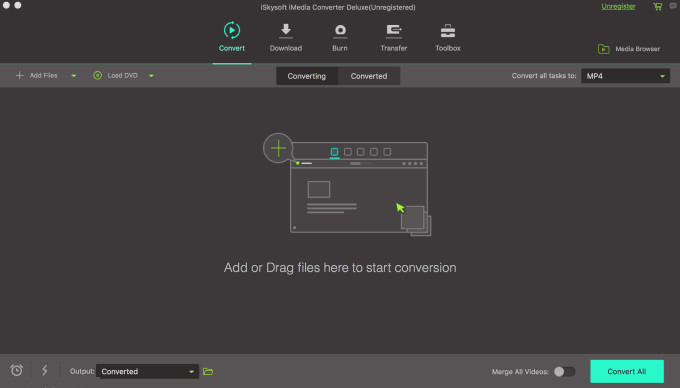
Task: Click the Convert All button
Action: tap(627, 372)
